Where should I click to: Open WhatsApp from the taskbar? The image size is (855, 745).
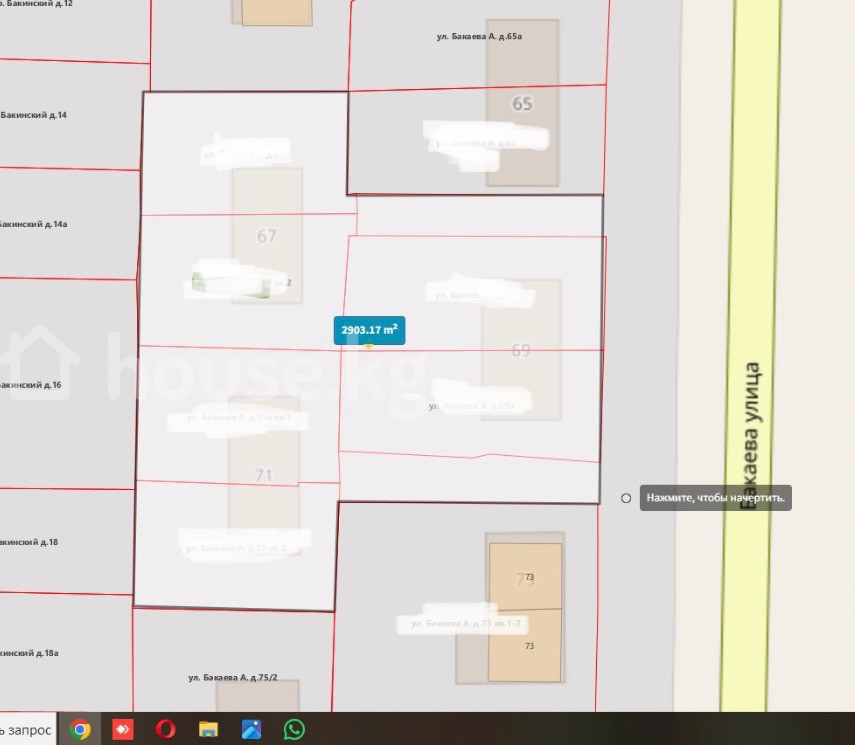pyautogui.click(x=294, y=729)
